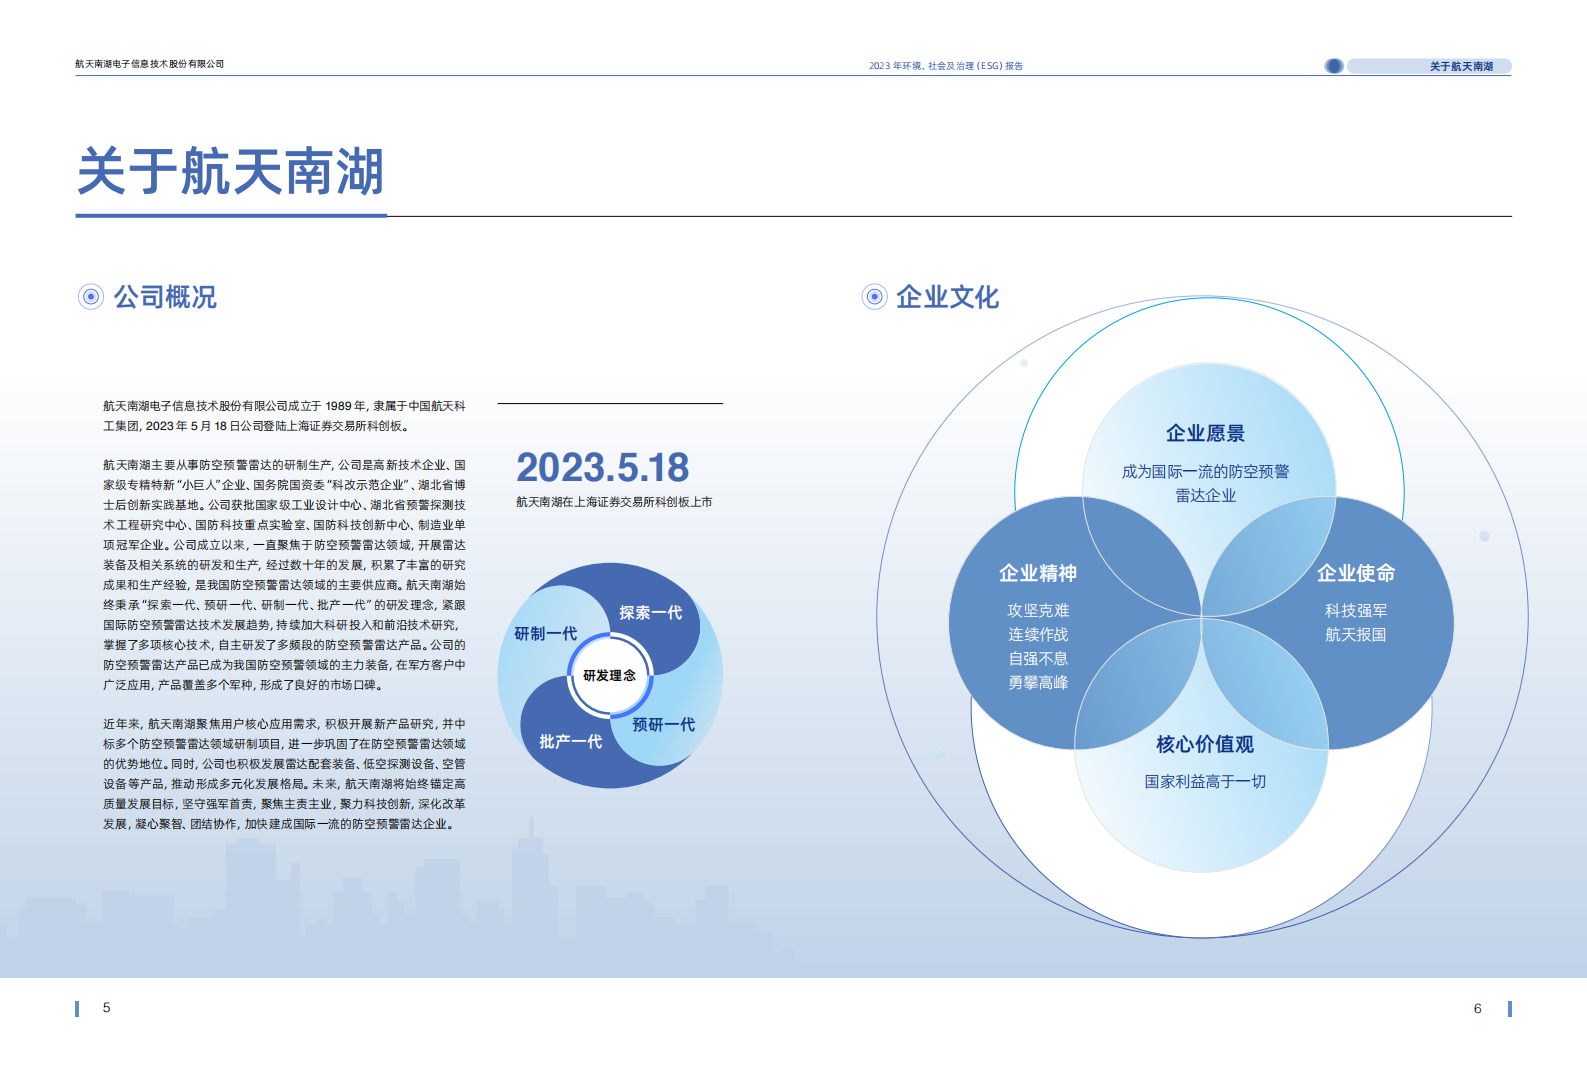Click the company name in top-left header
This screenshot has height=1077, width=1587.
pyautogui.click(x=149, y=64)
